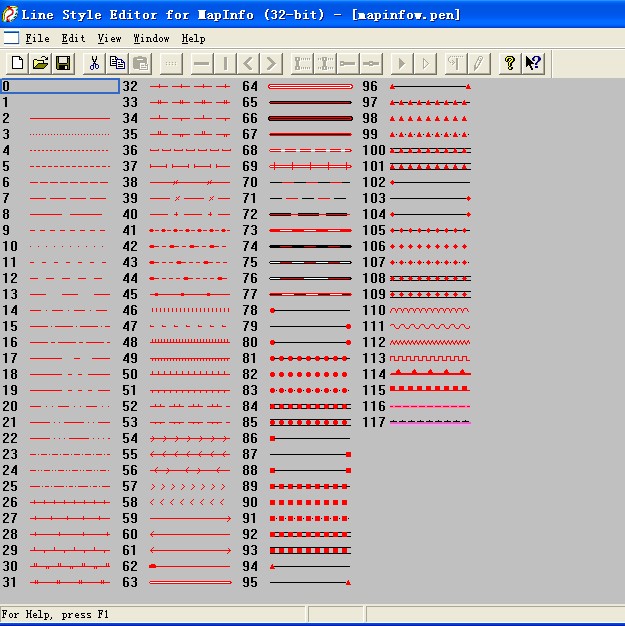Click the application logo in title bar
625x626 pixels.
click(x=10, y=14)
